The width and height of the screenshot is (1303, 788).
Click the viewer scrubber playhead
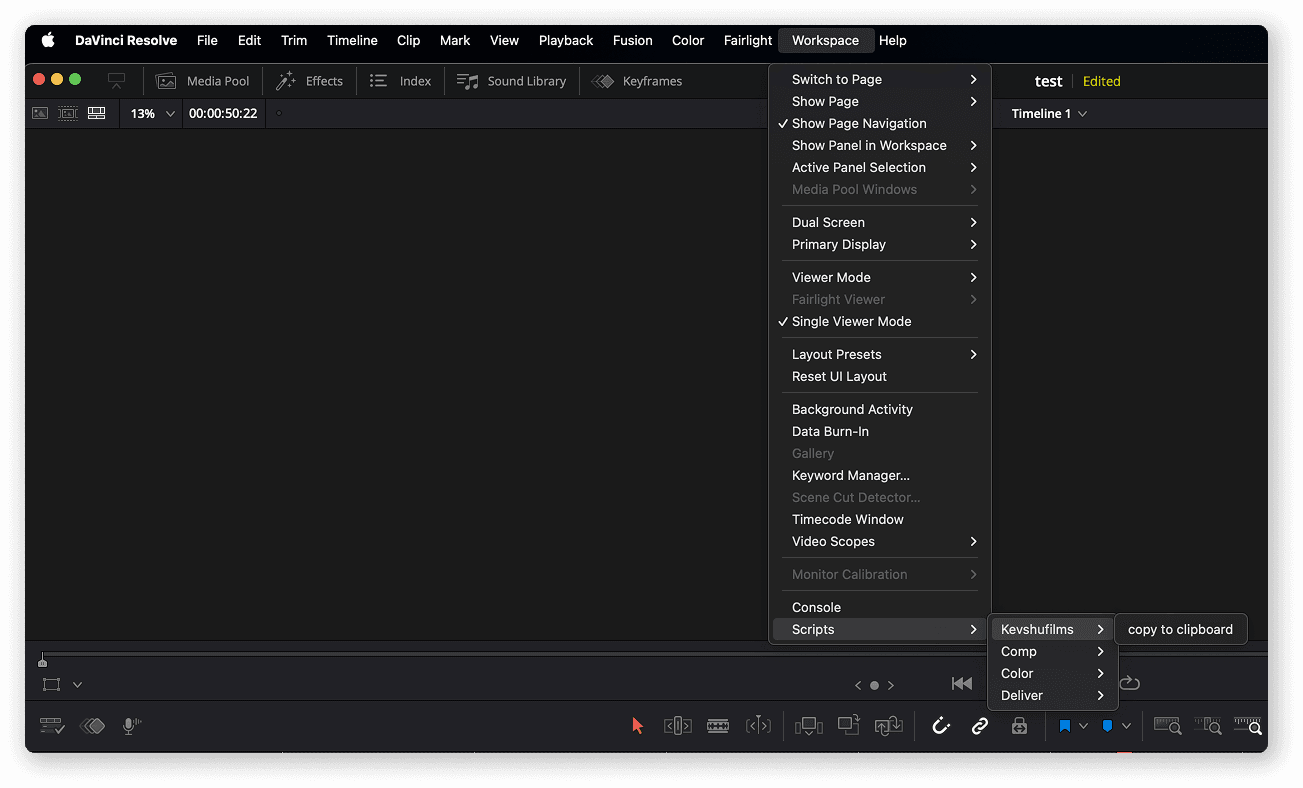point(42,660)
